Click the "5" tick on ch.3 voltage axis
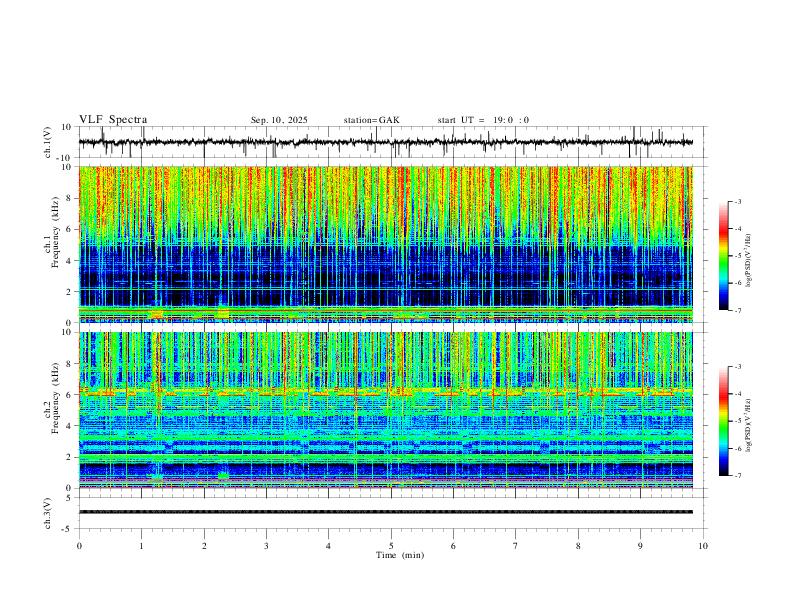The image size is (792, 612). [69, 498]
